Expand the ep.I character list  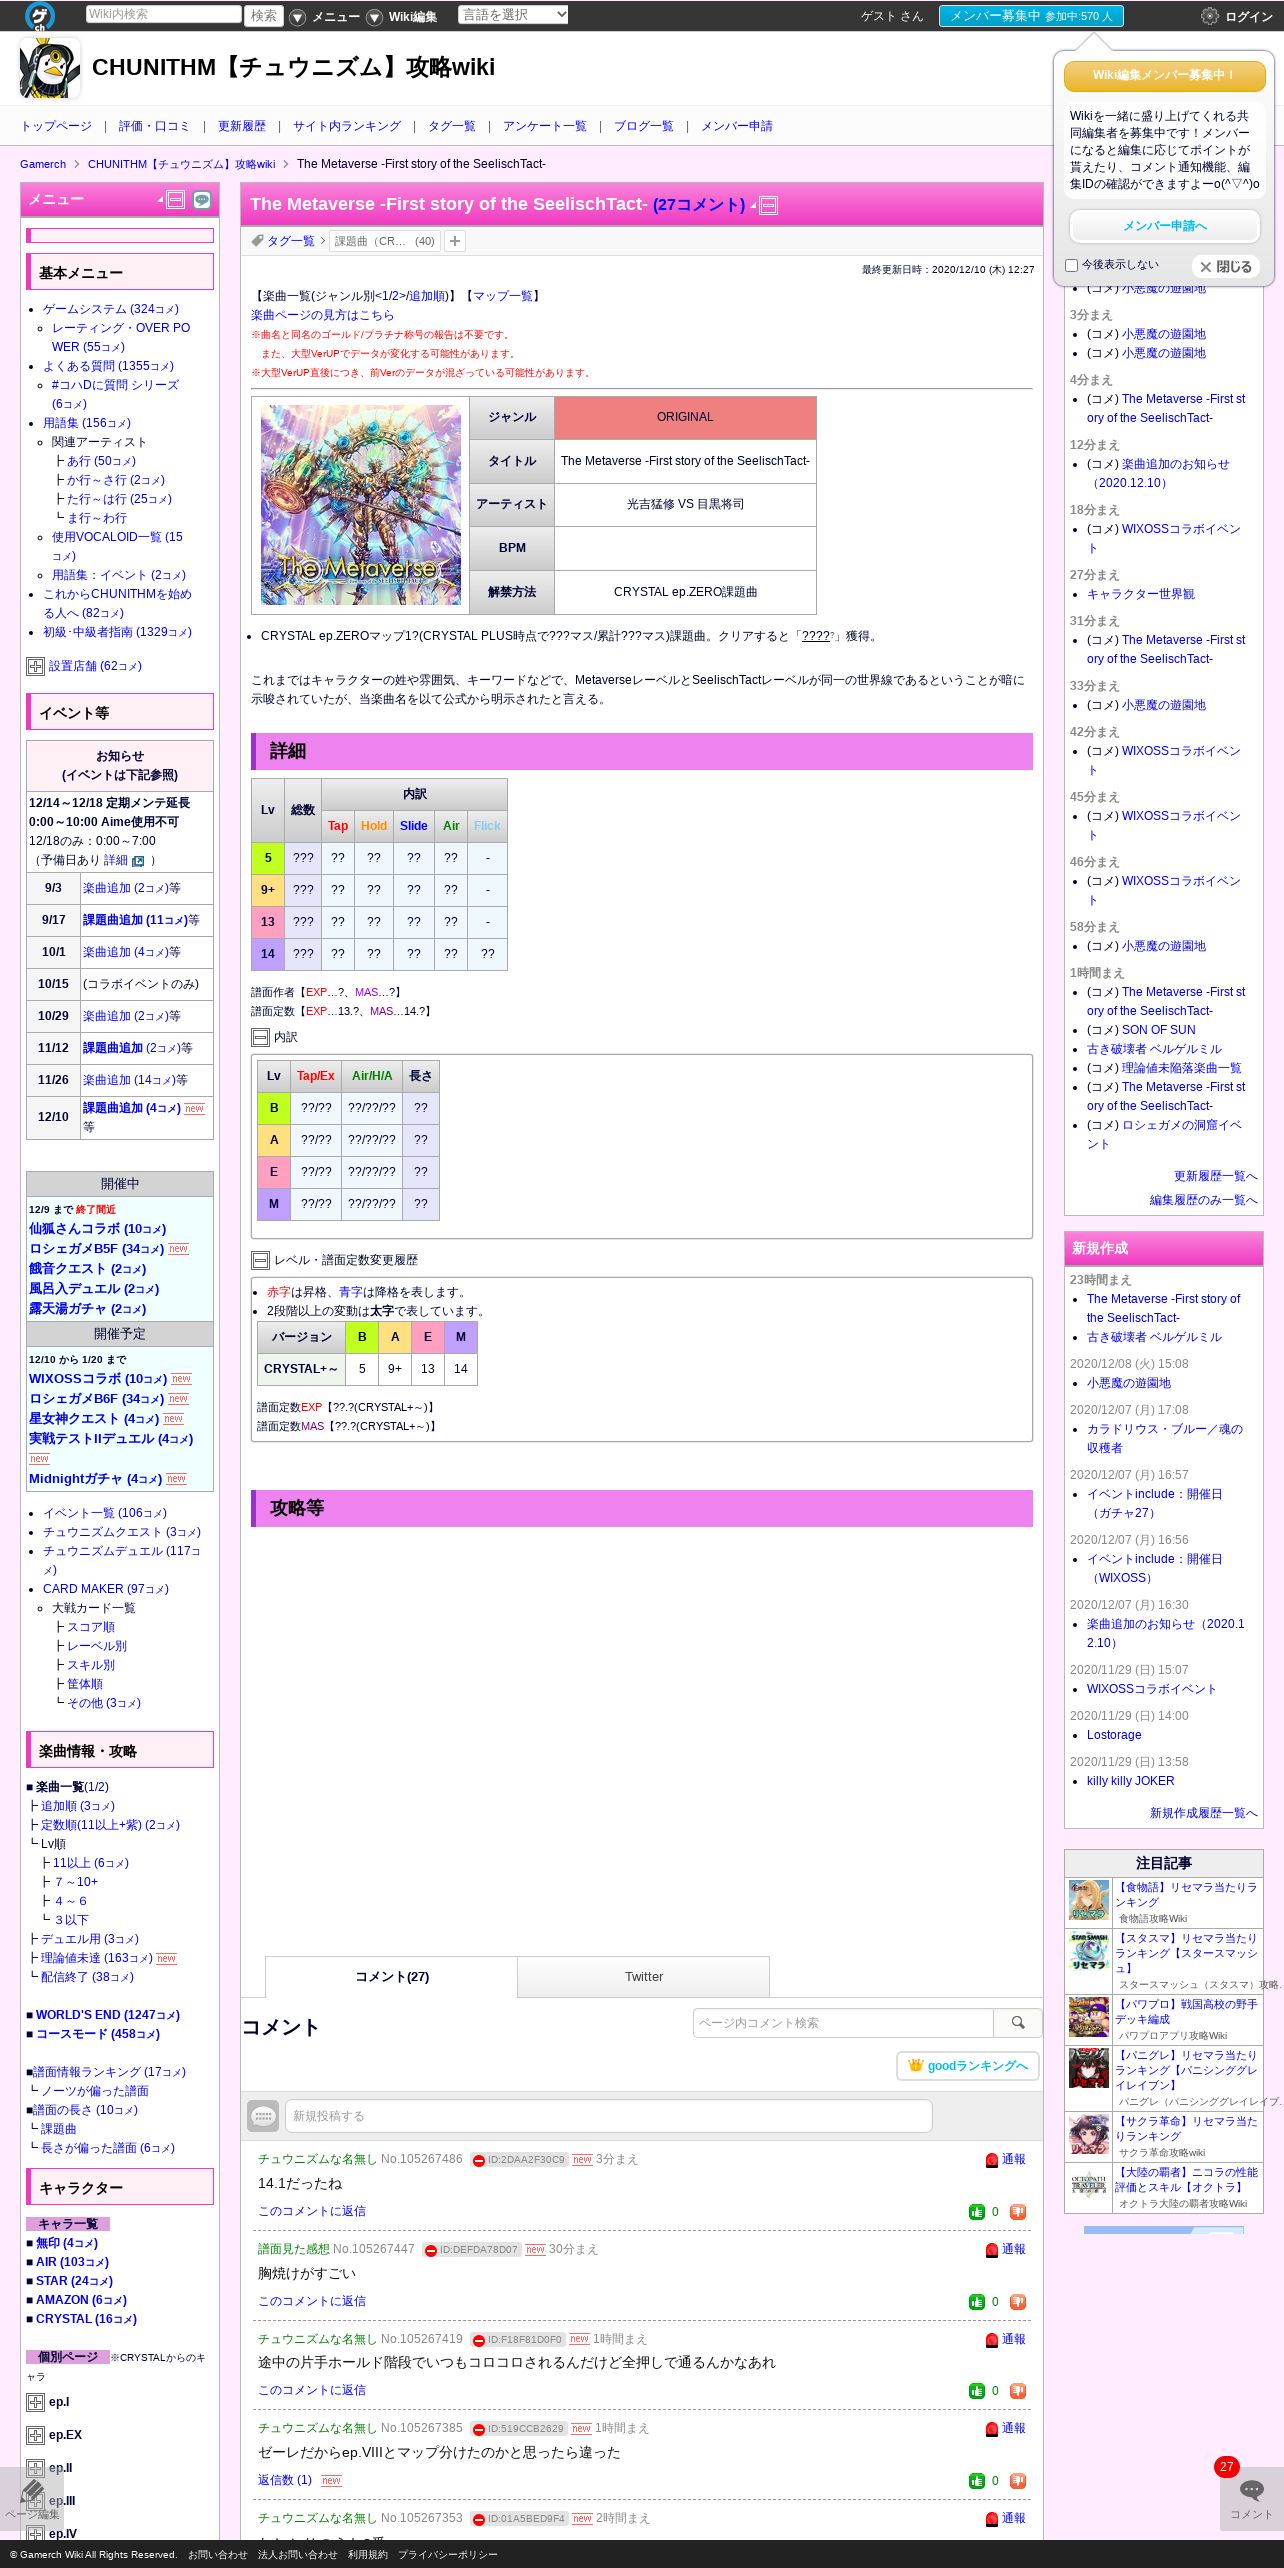point(35,2403)
